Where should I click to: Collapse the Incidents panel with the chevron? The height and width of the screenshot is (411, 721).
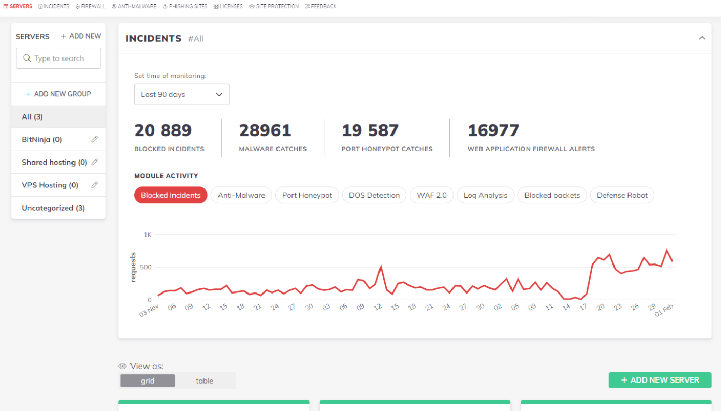point(701,38)
